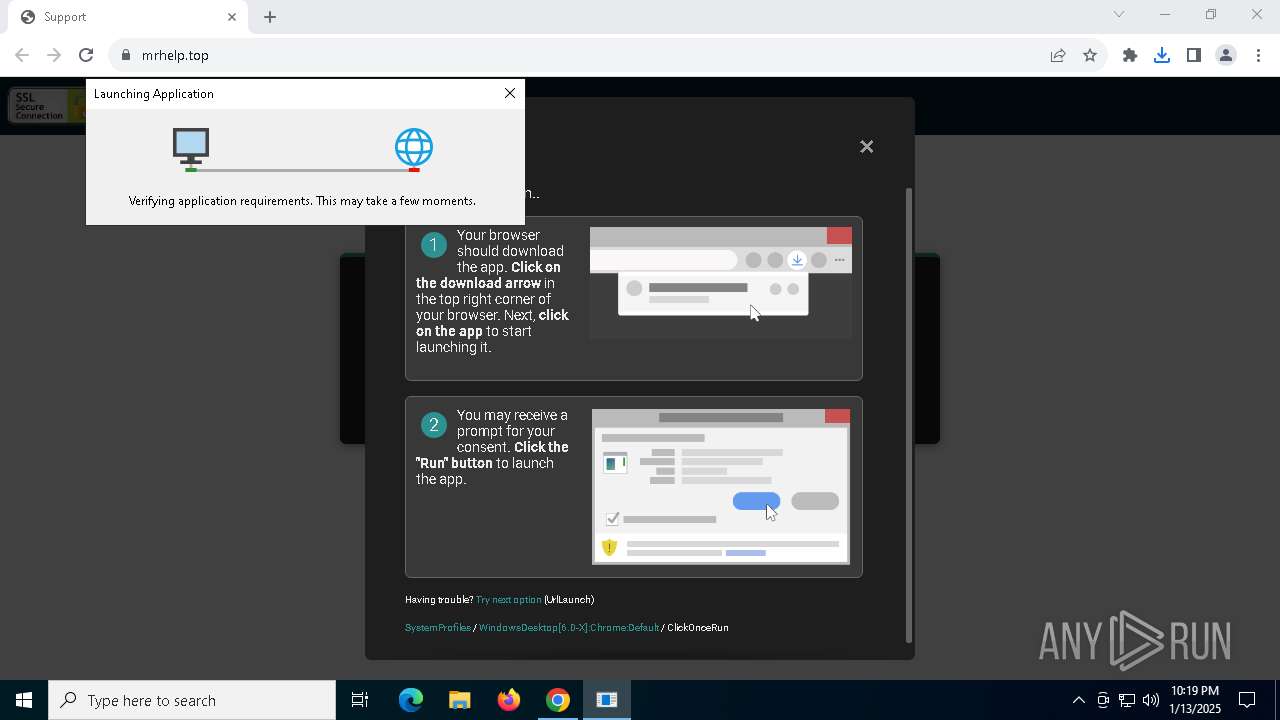Click the SystemProfiles link

(x=438, y=628)
